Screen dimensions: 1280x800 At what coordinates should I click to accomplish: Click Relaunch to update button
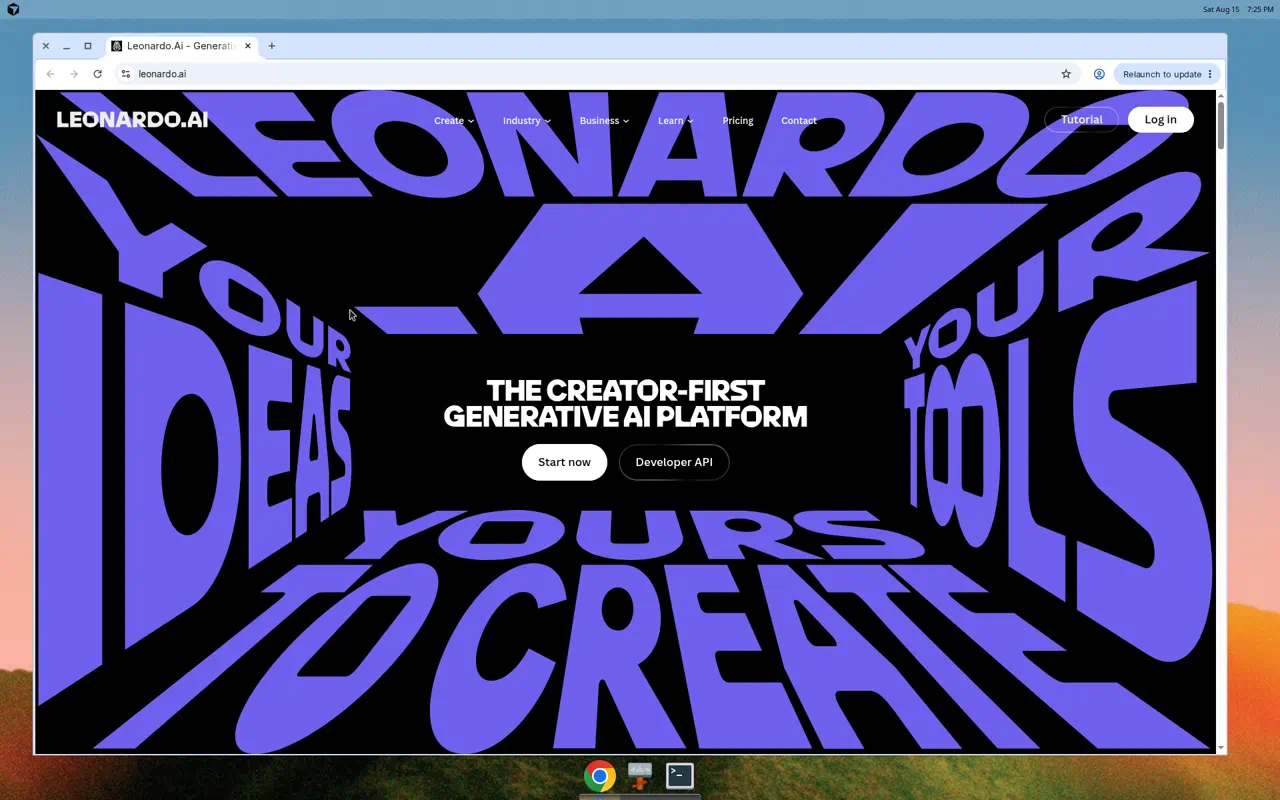point(1161,74)
